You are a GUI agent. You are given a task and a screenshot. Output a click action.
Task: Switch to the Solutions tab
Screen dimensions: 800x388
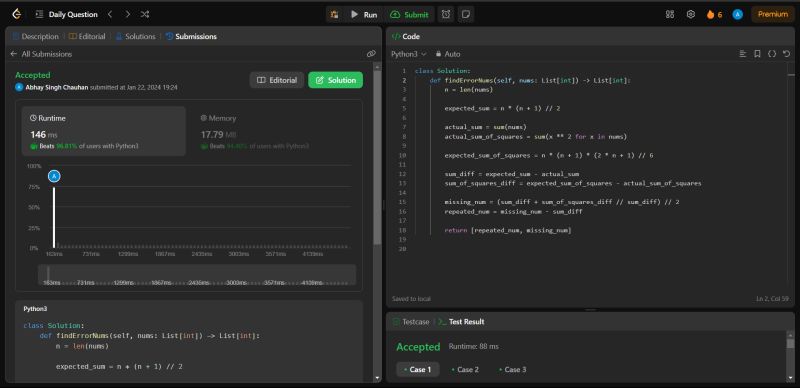(x=135, y=36)
